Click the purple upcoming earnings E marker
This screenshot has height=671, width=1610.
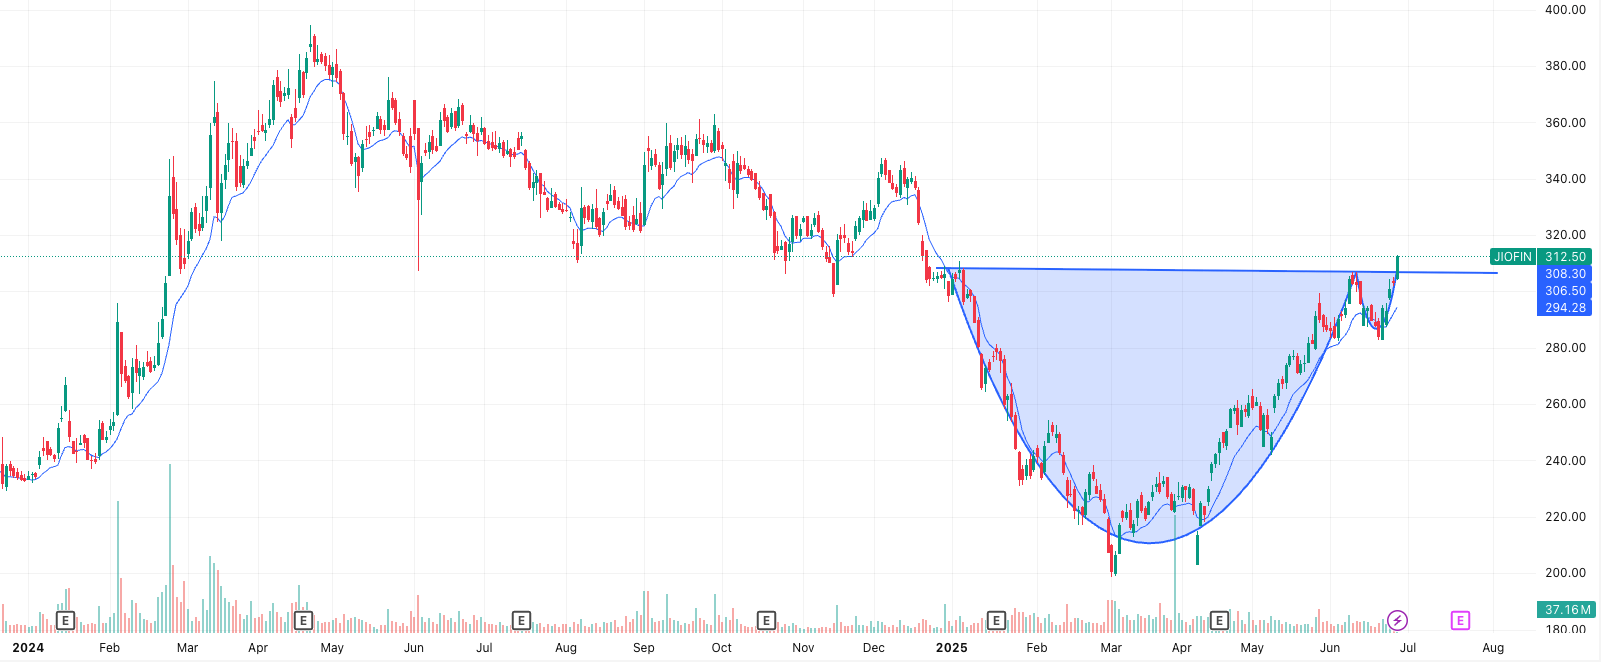(x=1460, y=621)
